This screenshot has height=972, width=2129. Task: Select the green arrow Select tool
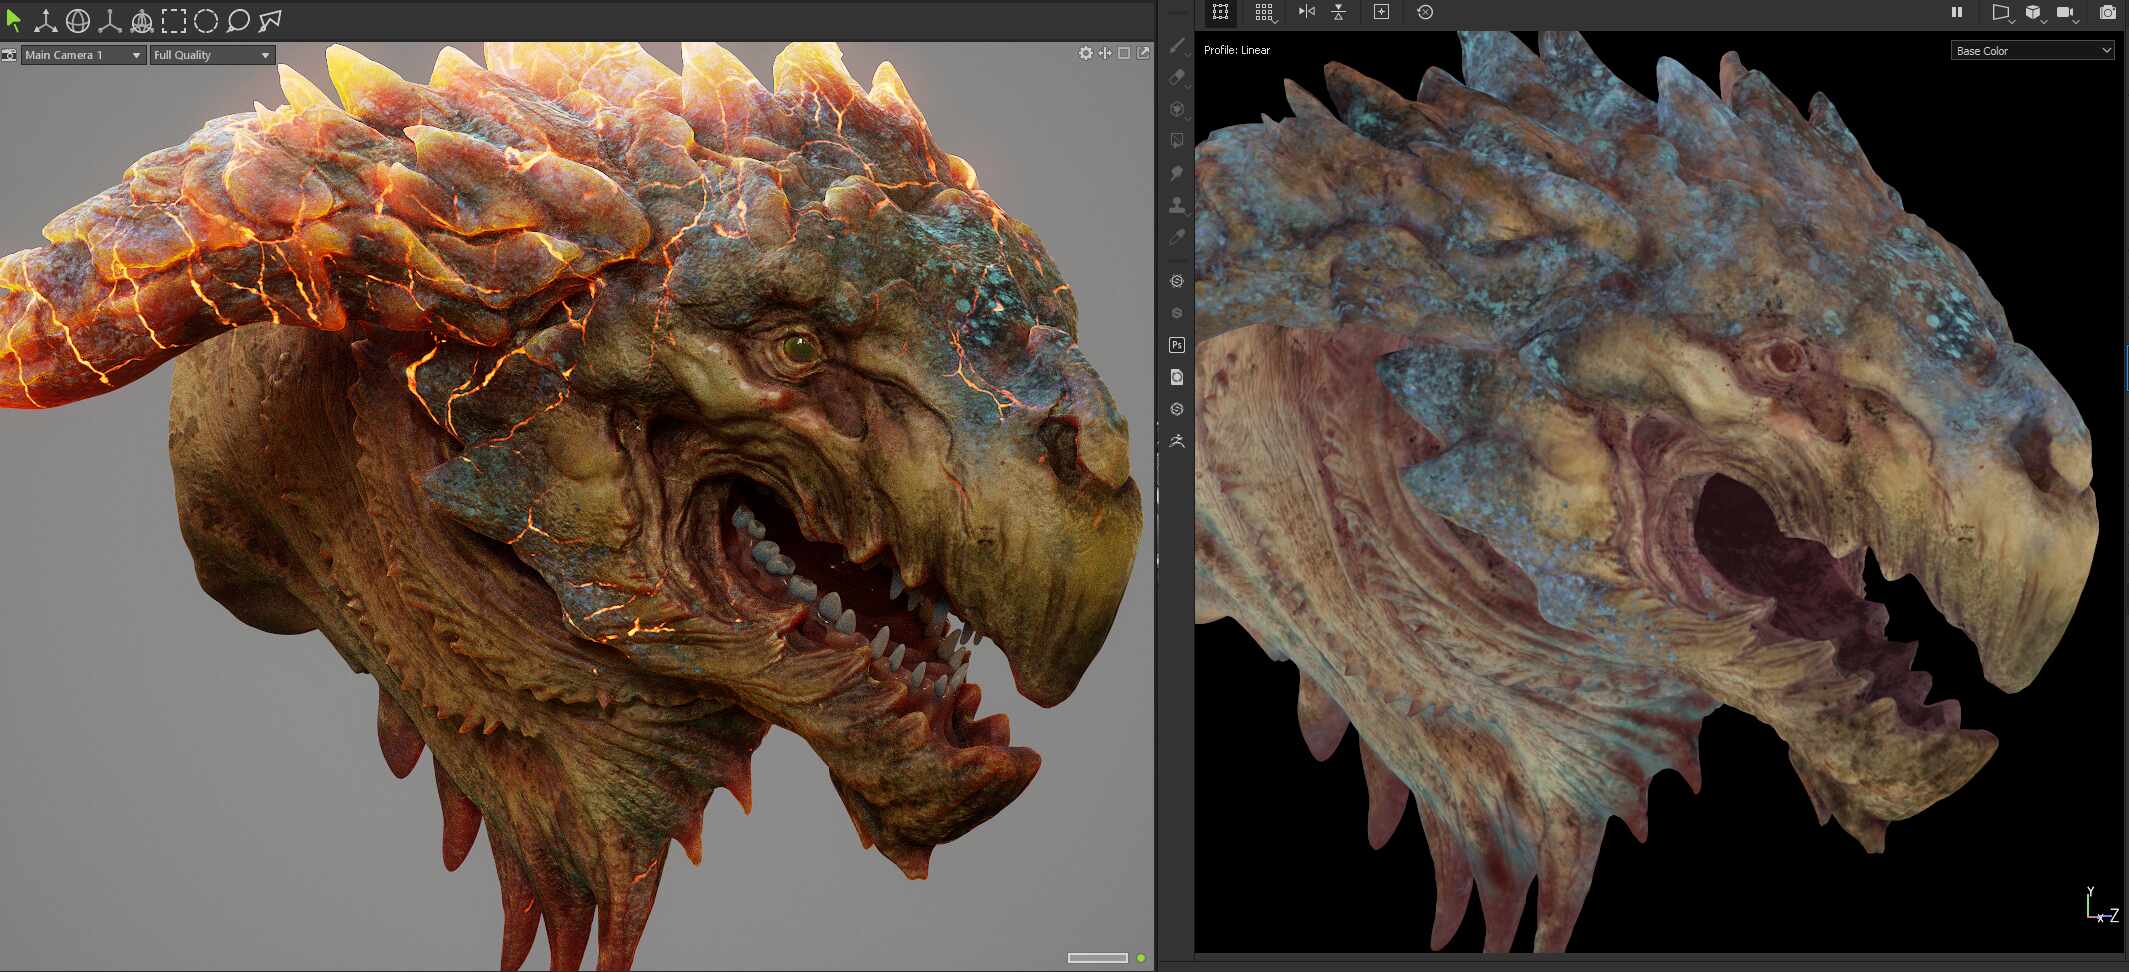tap(13, 20)
